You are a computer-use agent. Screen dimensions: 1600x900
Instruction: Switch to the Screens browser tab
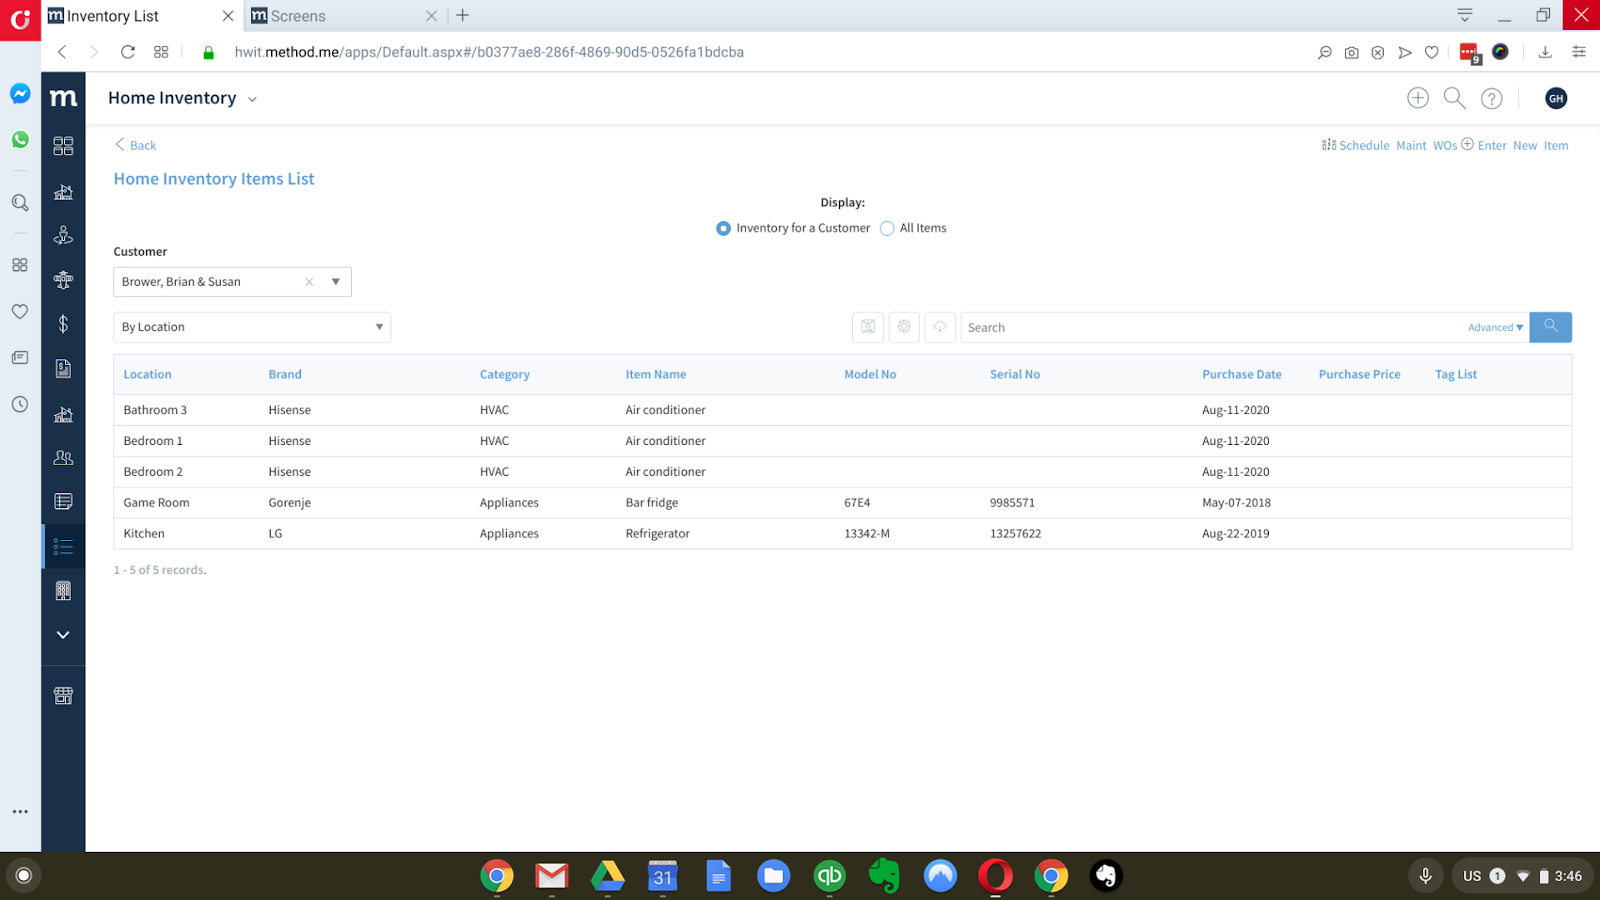(345, 16)
